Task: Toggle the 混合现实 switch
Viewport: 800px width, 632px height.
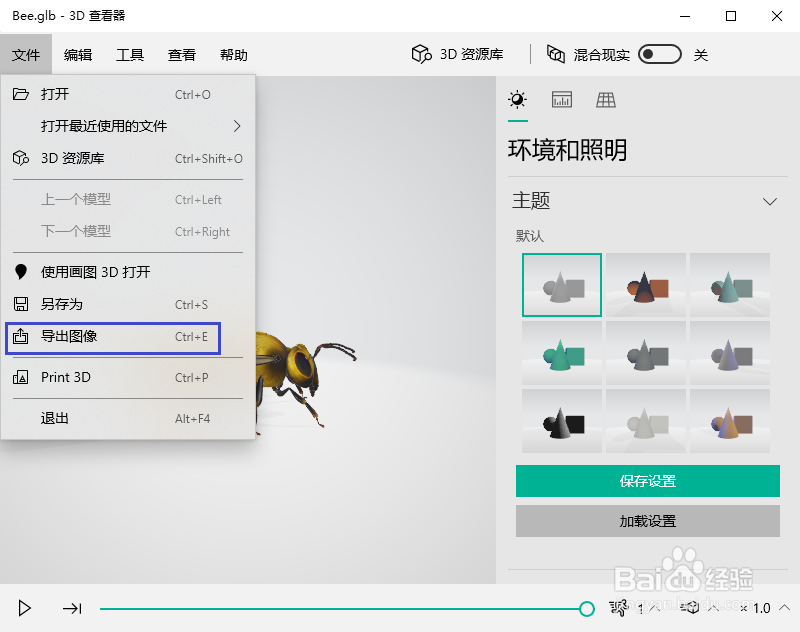Action: (x=660, y=54)
